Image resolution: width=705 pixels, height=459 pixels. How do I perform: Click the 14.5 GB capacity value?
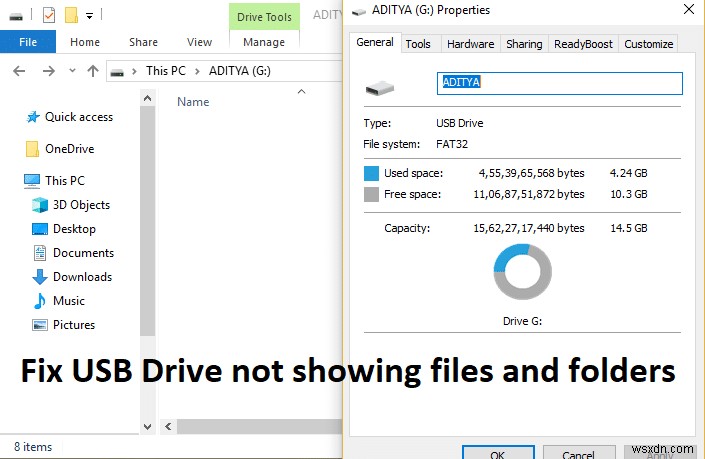(x=629, y=228)
